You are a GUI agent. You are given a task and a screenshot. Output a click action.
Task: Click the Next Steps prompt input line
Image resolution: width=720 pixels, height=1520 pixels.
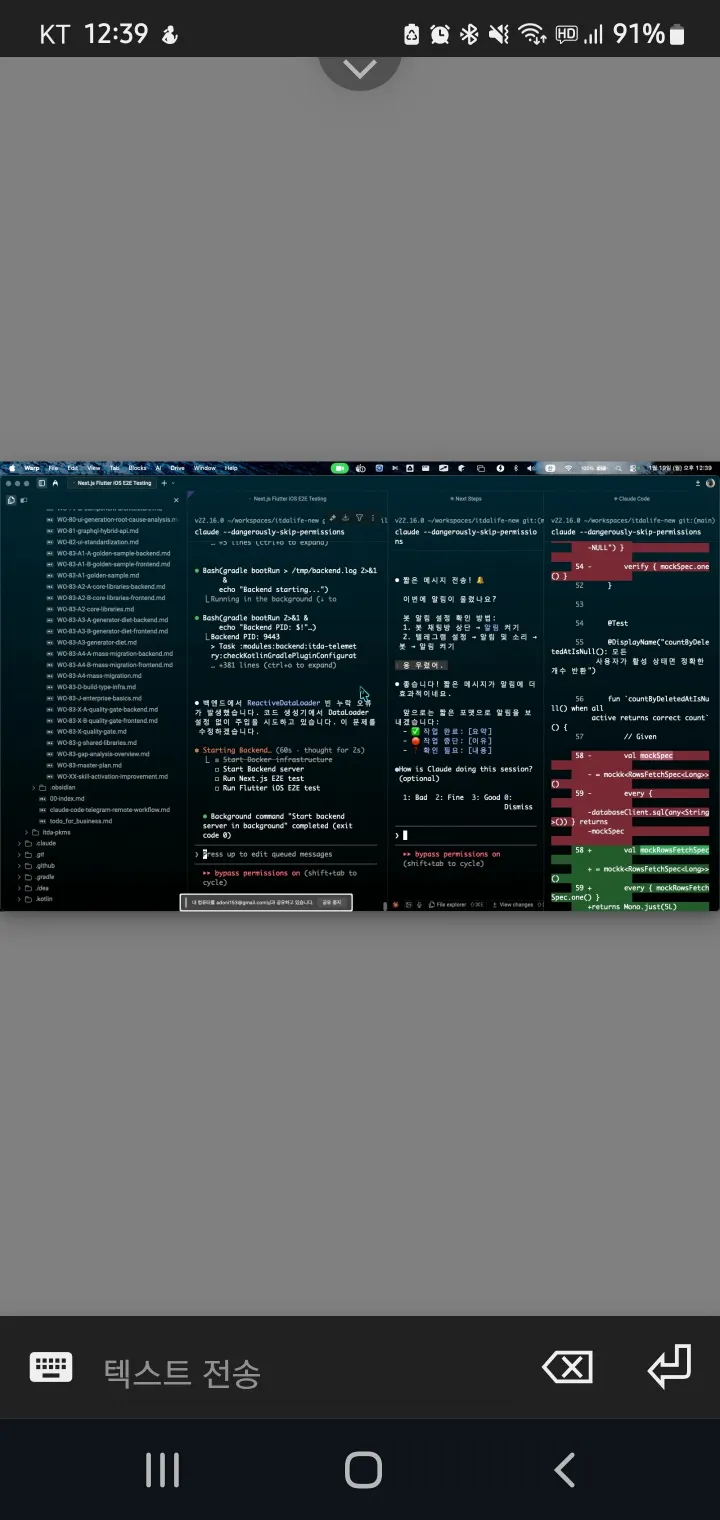click(465, 835)
